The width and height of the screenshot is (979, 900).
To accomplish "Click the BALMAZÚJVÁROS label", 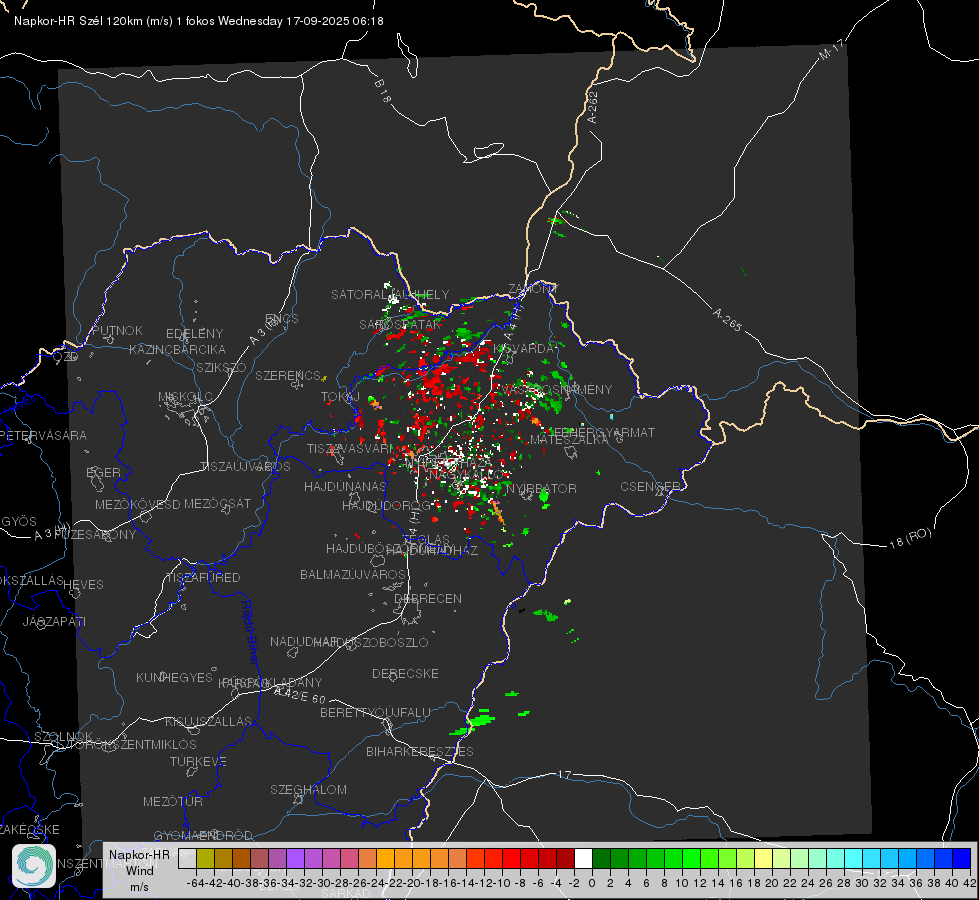I will (x=353, y=574).
